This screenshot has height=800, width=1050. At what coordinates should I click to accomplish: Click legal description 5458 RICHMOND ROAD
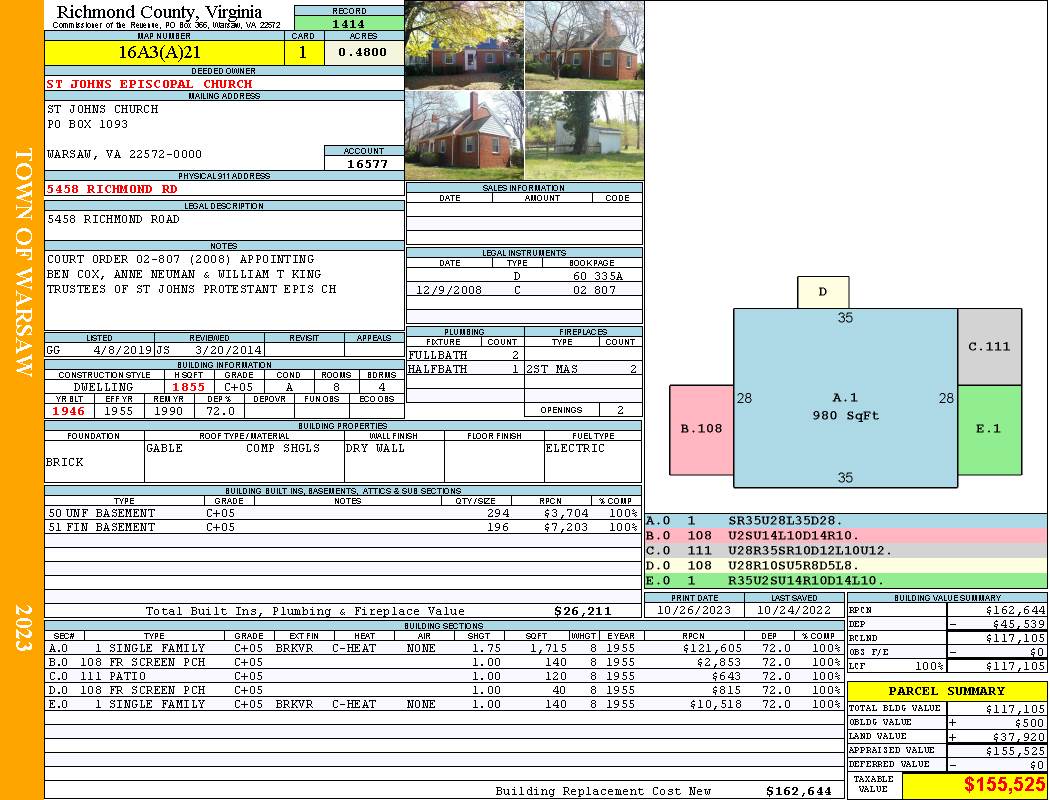click(x=113, y=219)
